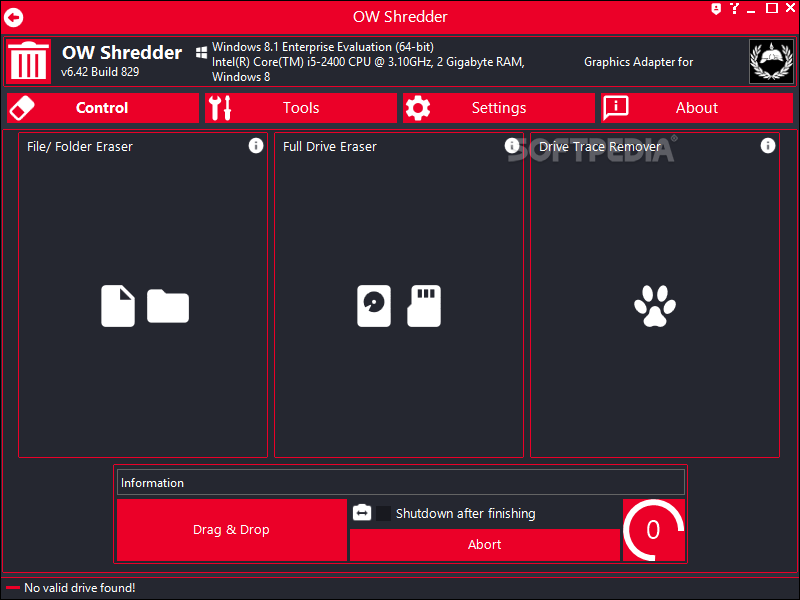800x600 pixels.
Task: Click the circular progress indicator showing 0
Action: [x=654, y=530]
